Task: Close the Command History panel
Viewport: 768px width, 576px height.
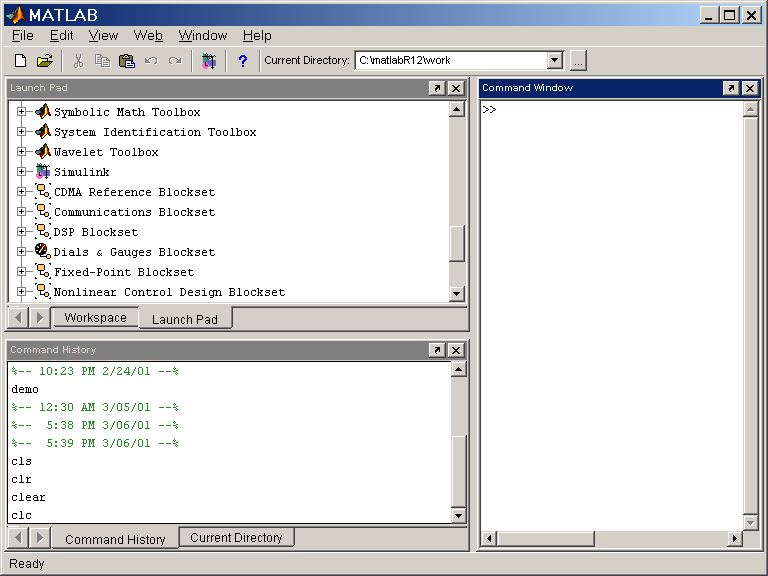Action: [456, 350]
